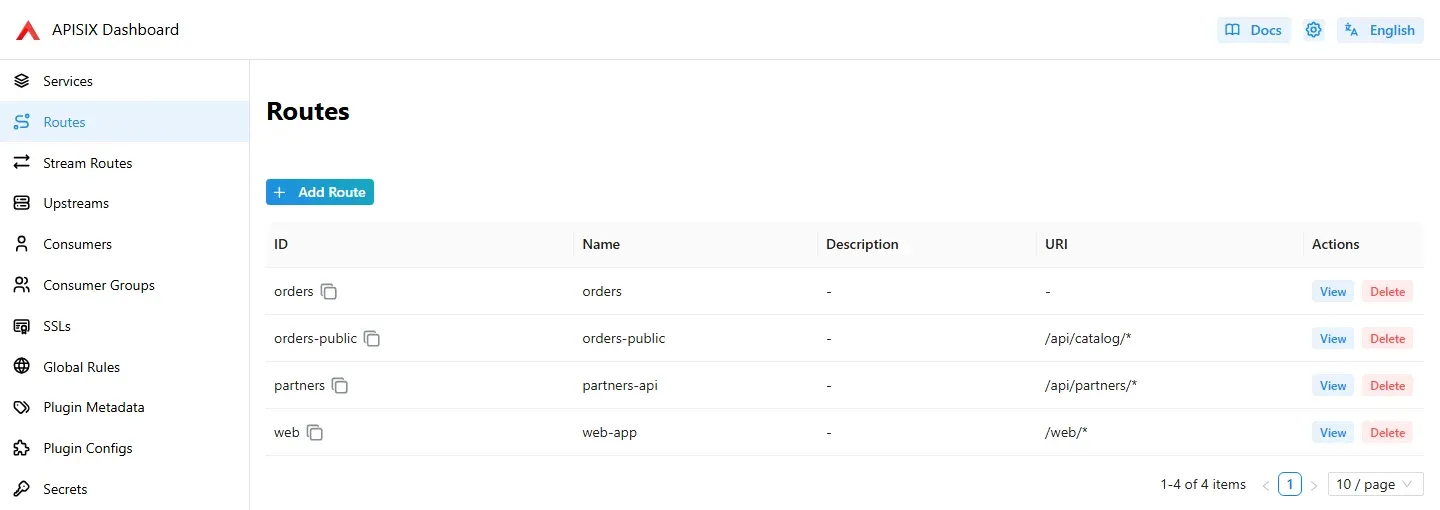Delete the partners route
Image resolution: width=1440 pixels, height=510 pixels.
pos(1387,386)
